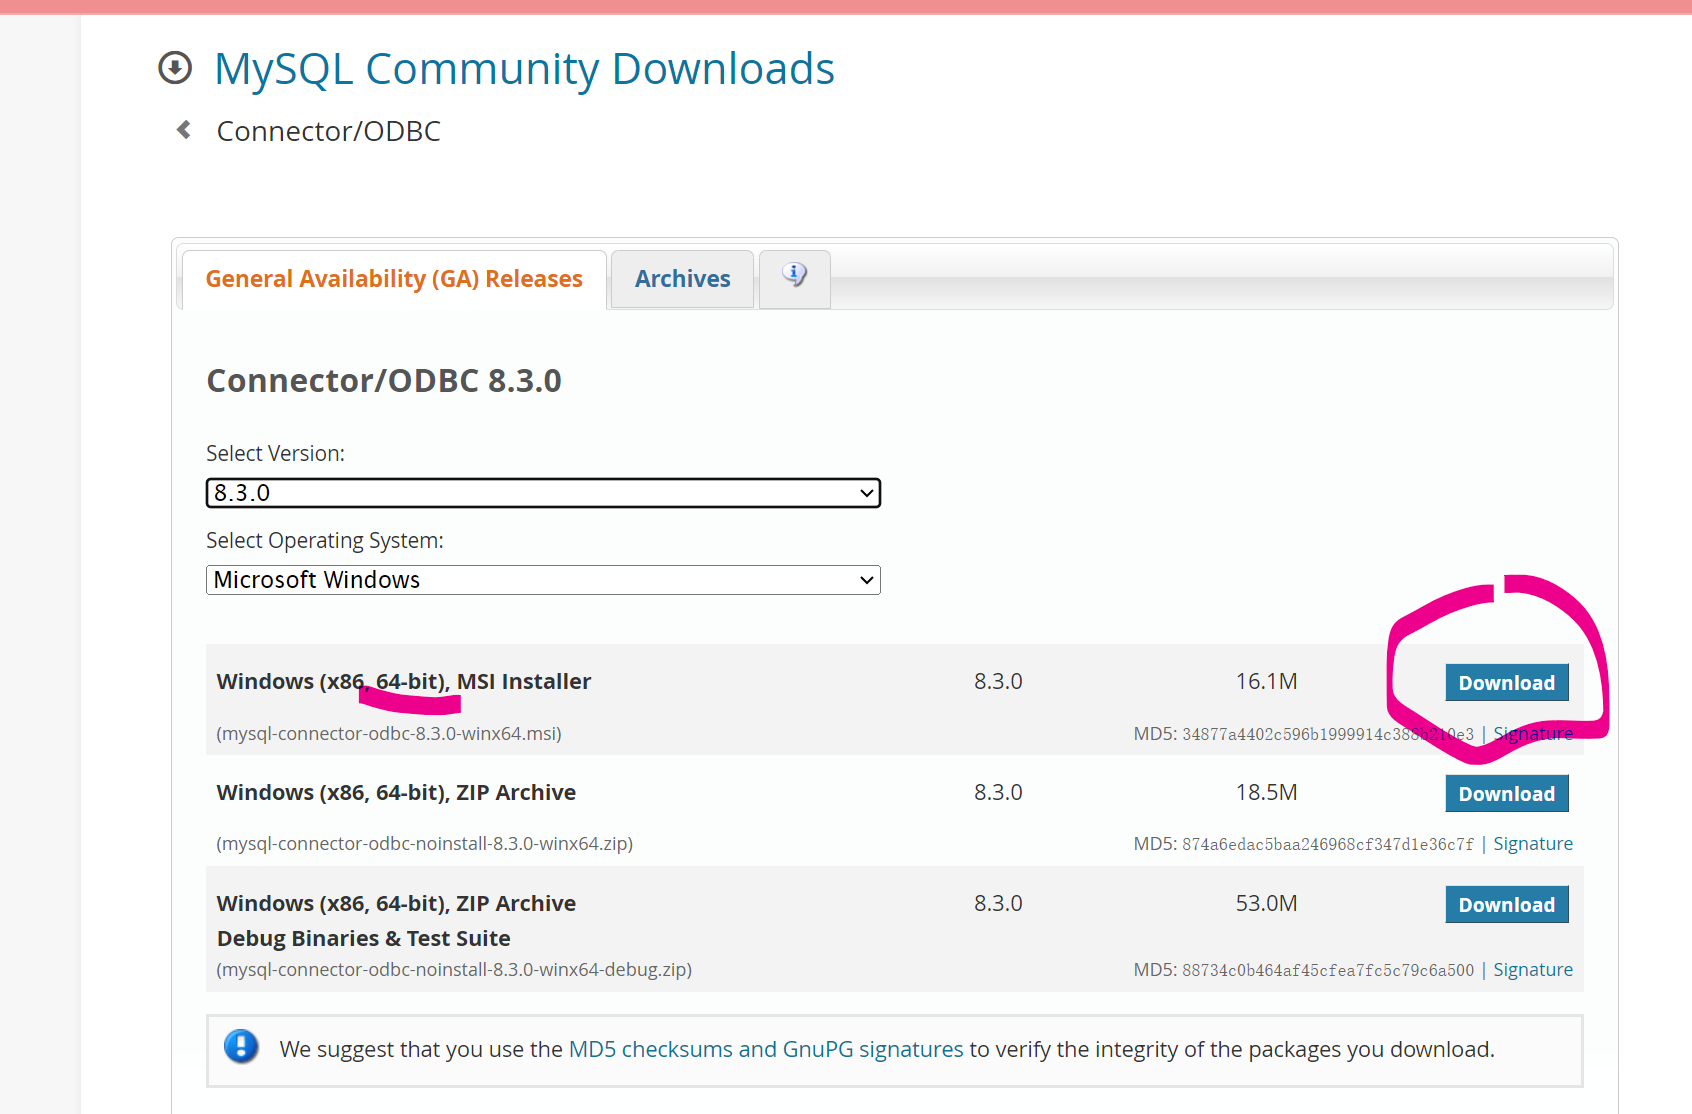Click the Debug Binaries & Test Suite label
This screenshot has height=1114, width=1692.
coord(364,939)
